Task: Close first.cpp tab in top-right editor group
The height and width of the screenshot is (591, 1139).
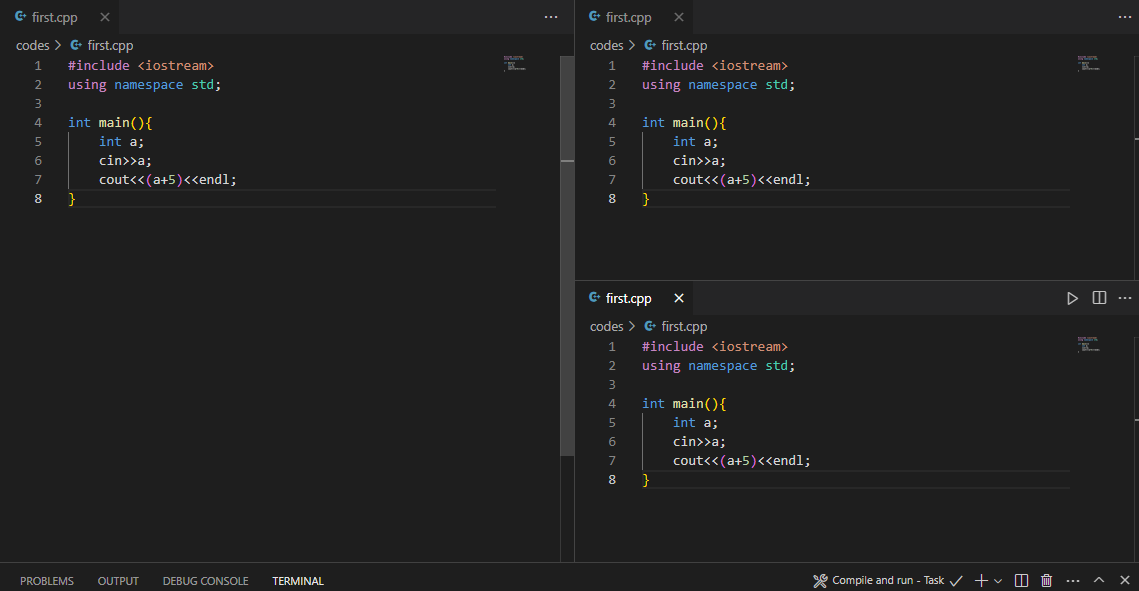Action: click(x=678, y=17)
